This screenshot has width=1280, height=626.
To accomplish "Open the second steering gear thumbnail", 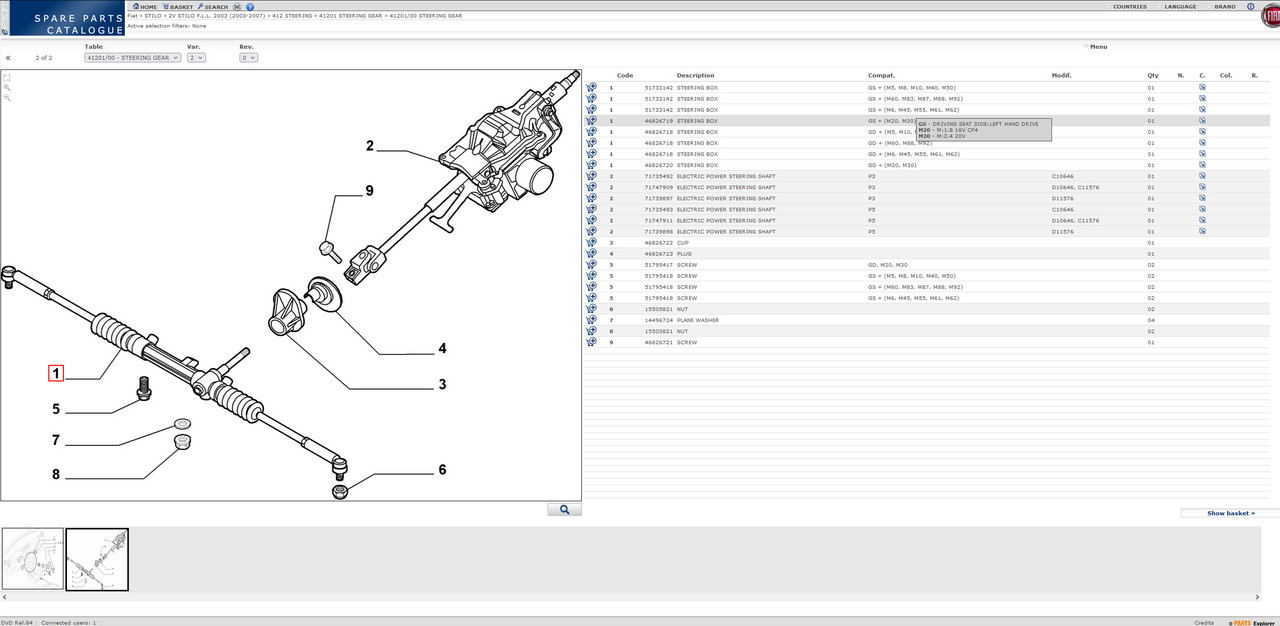I will (x=97, y=559).
